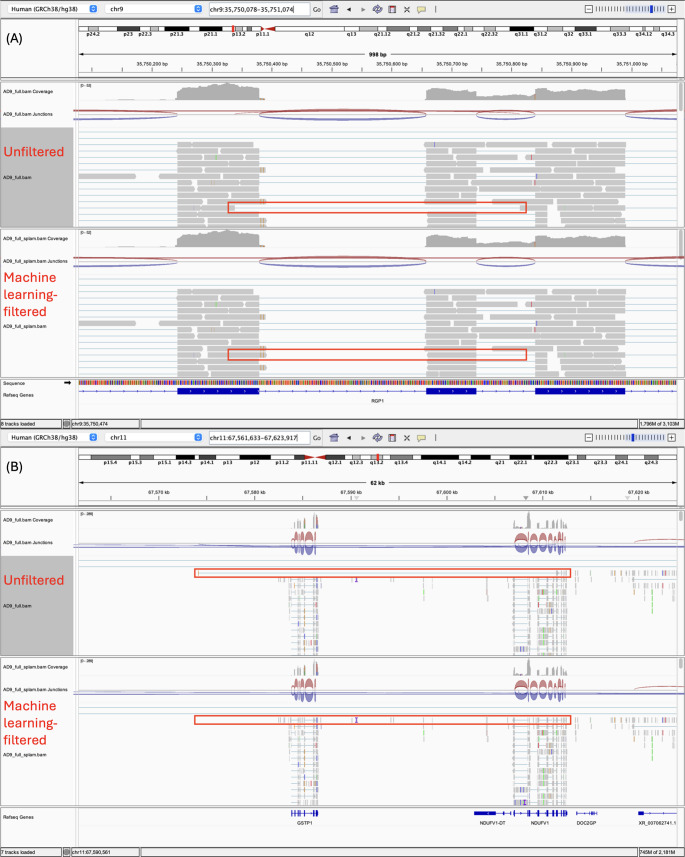The height and width of the screenshot is (857, 685).
Task: Click the chr11:67,561,633 locus input field
Action: [259, 438]
